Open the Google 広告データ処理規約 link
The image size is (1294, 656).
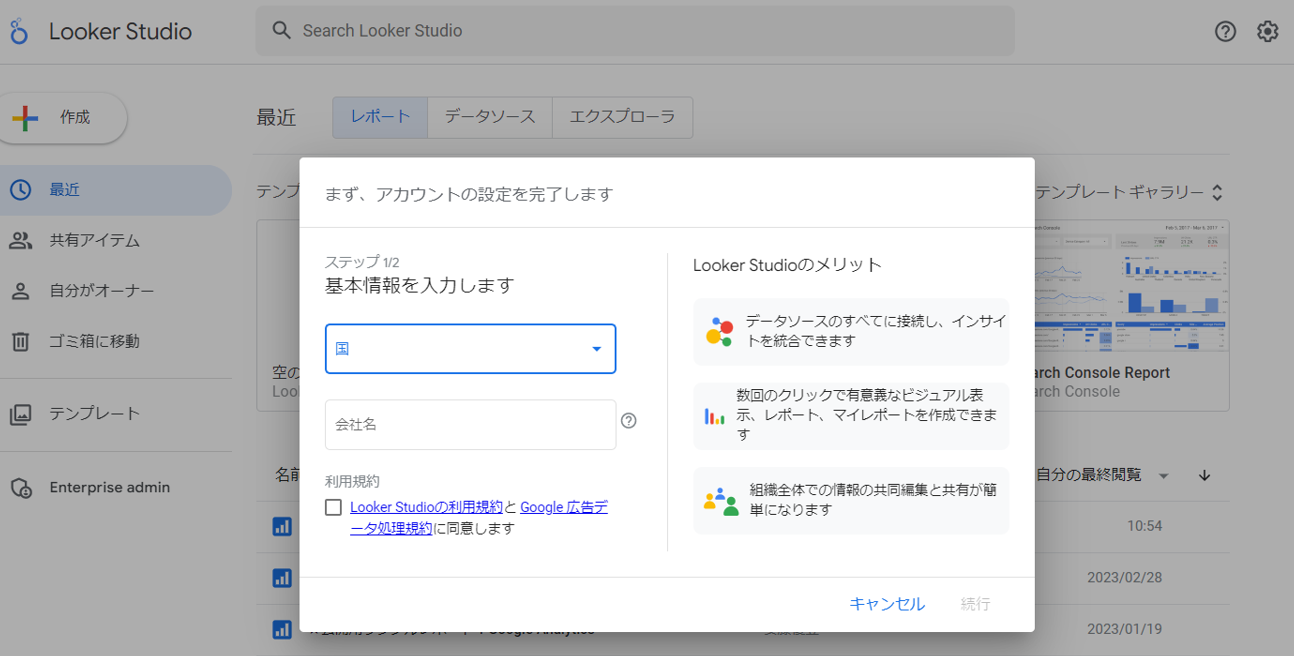coord(479,518)
